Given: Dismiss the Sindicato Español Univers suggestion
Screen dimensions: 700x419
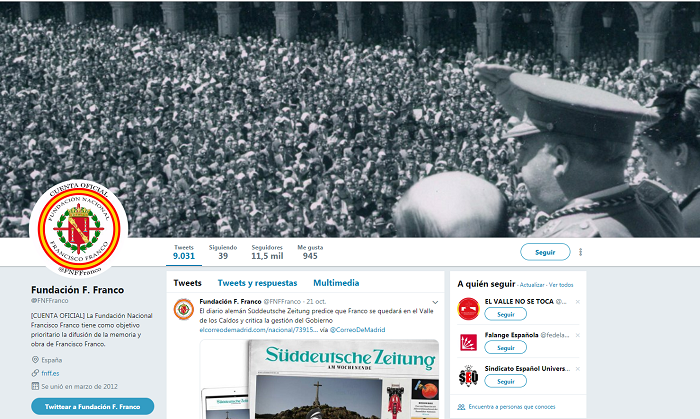Looking at the screenshot, I should point(578,369).
